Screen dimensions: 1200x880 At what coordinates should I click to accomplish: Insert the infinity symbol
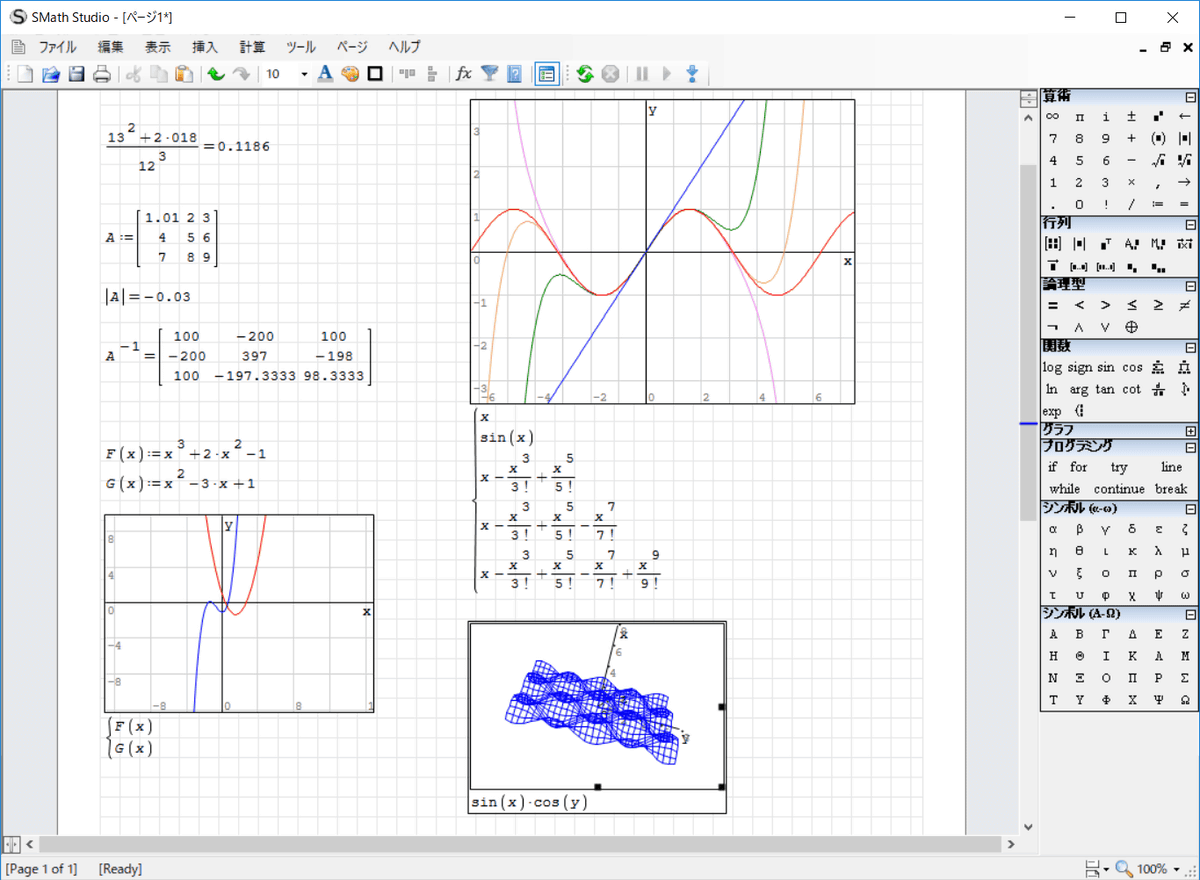pos(1052,116)
